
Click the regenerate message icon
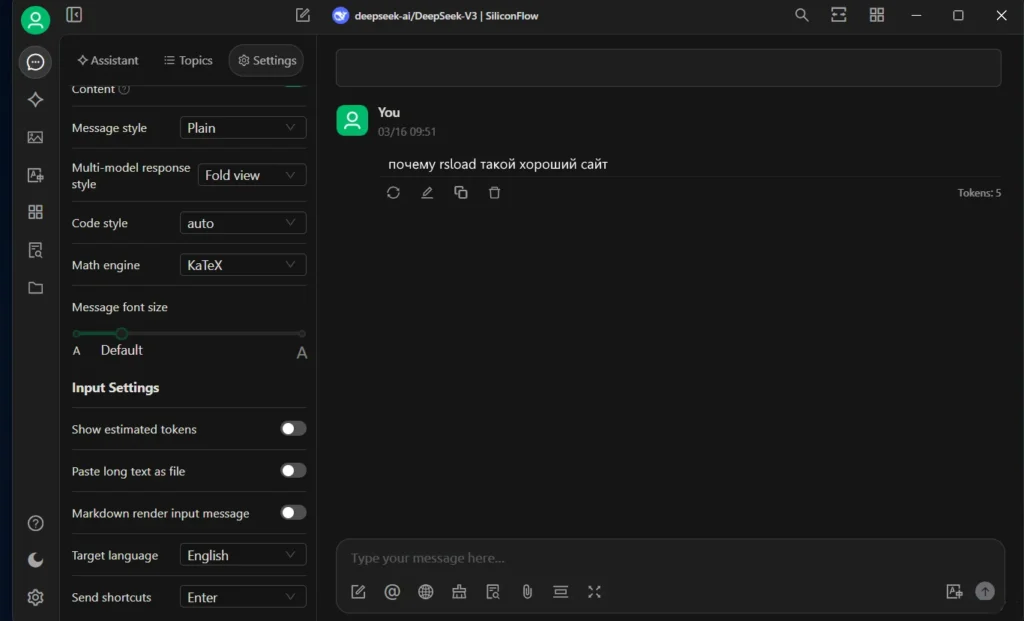393,193
